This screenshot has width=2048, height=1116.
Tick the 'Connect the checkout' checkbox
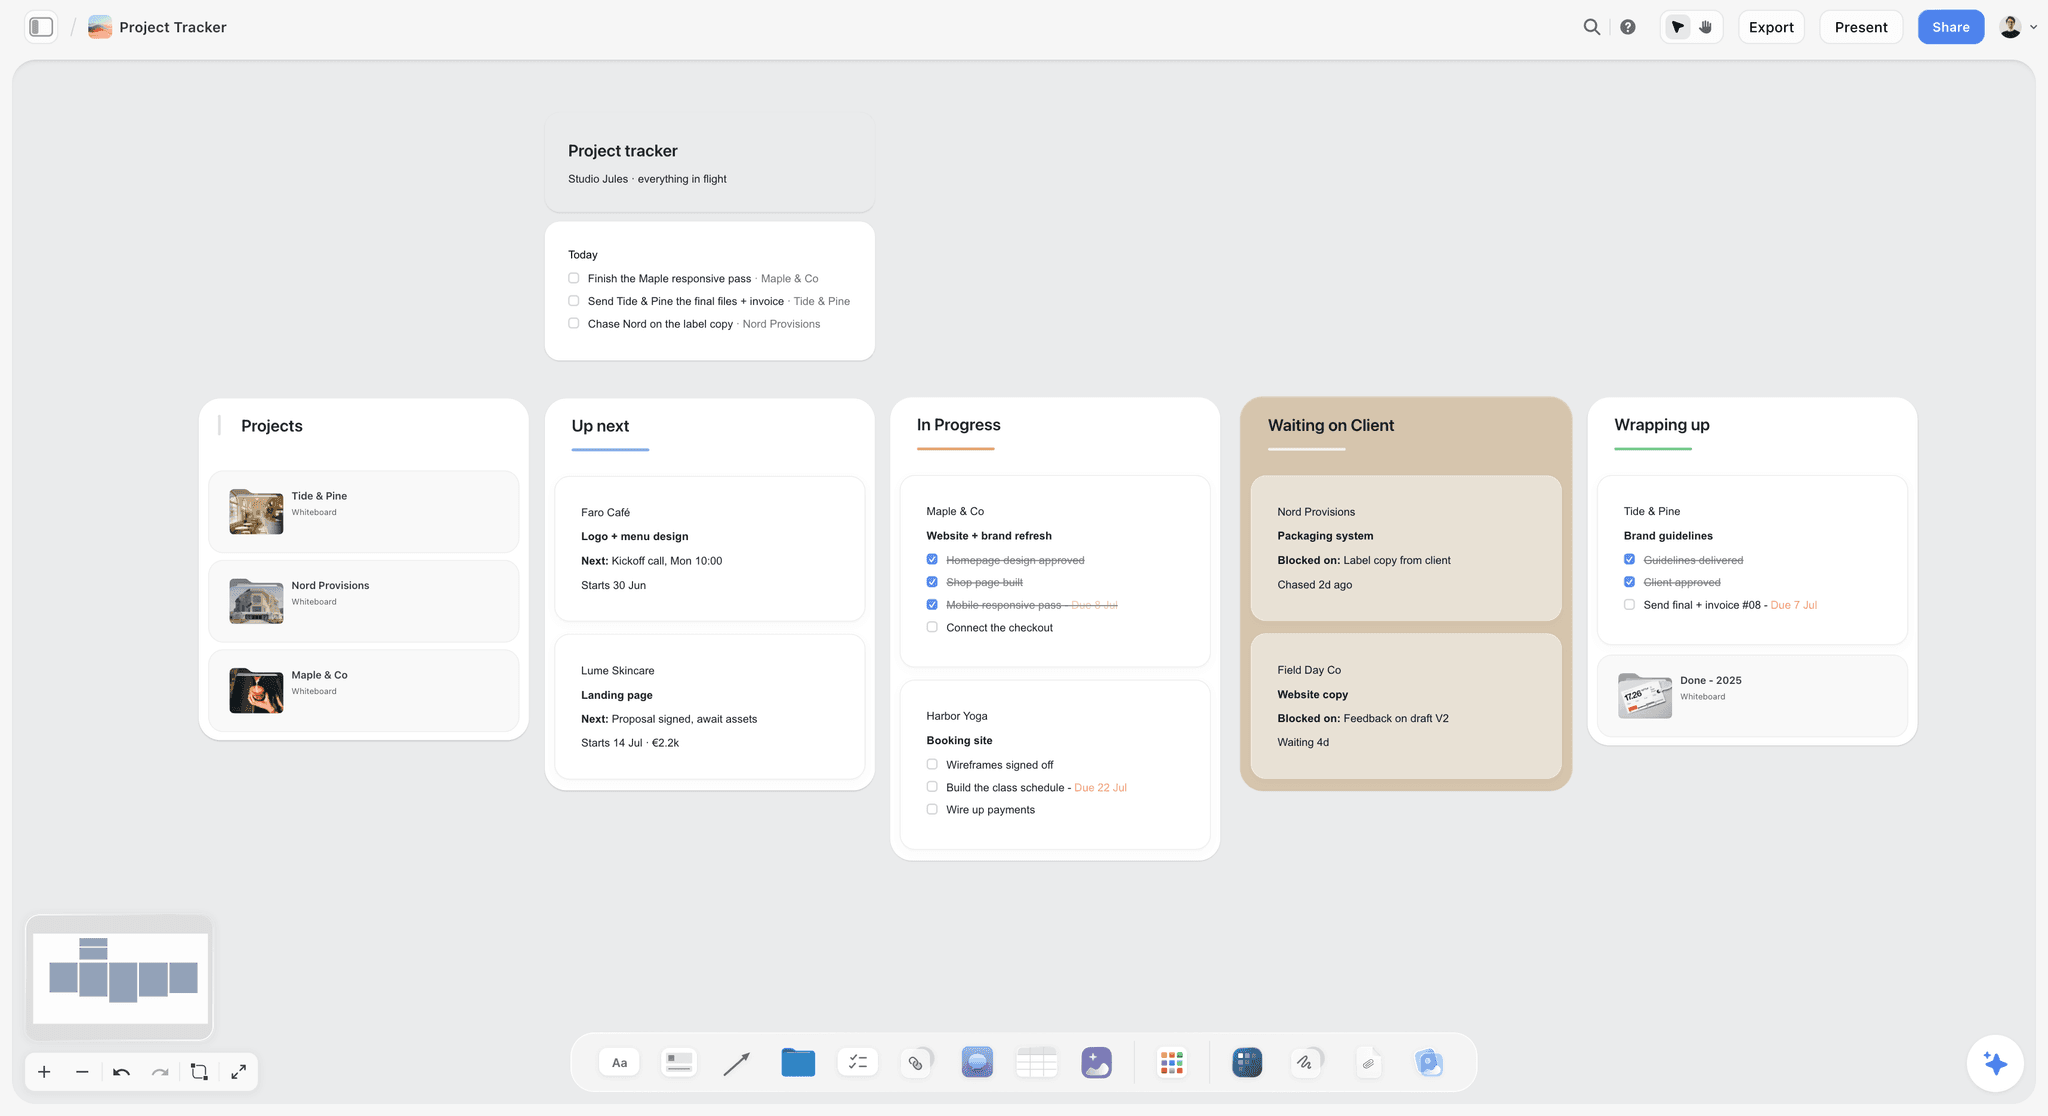[932, 627]
